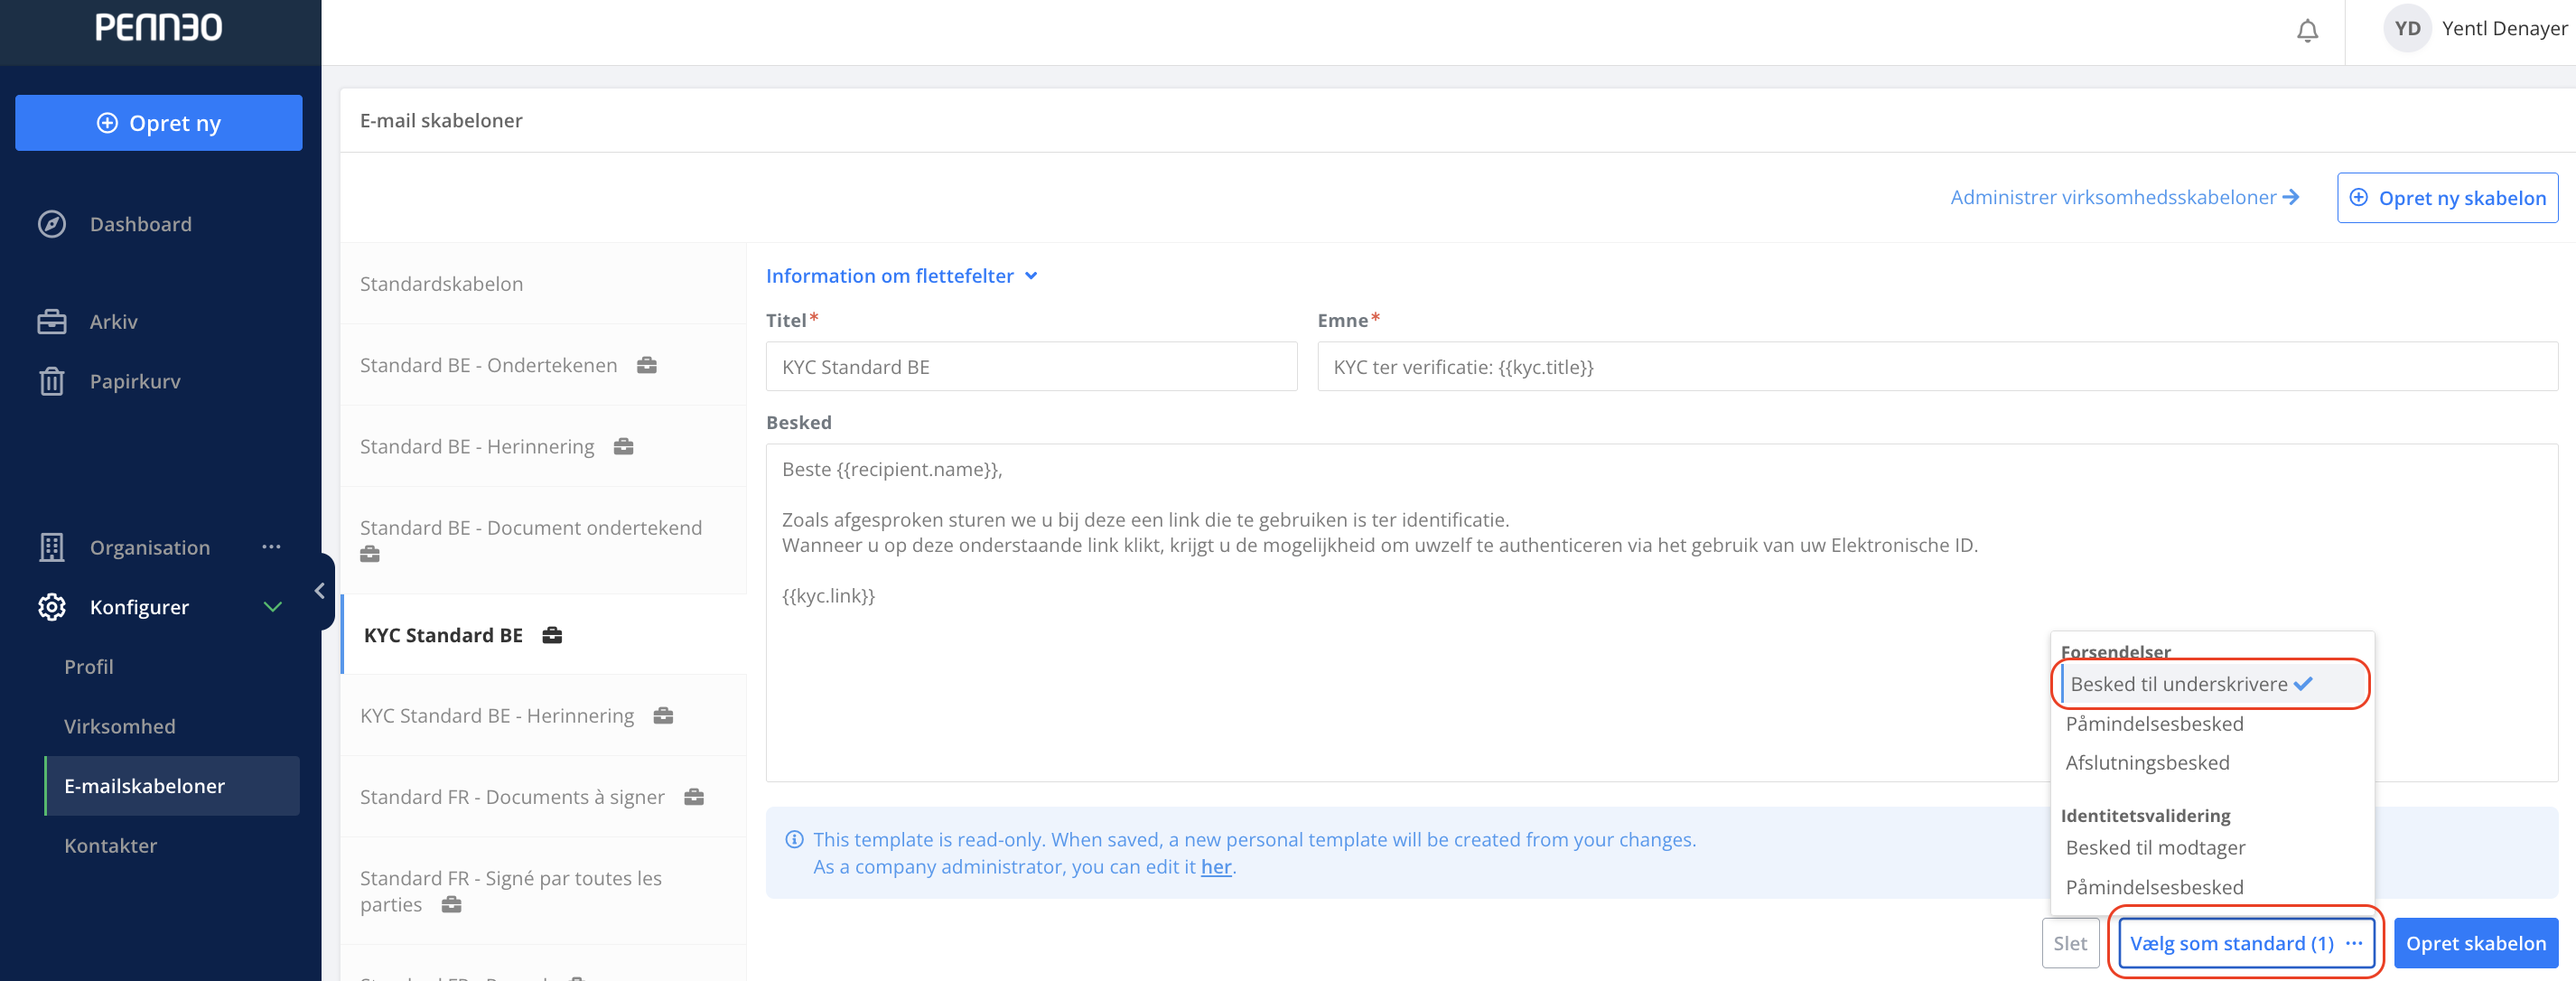Click the Emne input field

(1937, 367)
